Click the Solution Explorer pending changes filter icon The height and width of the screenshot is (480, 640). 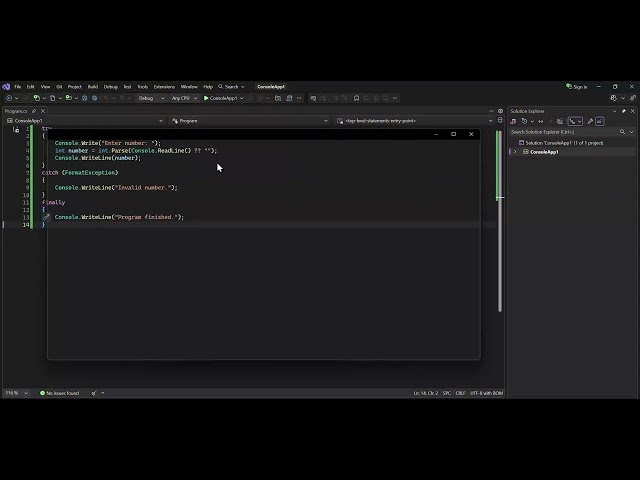[524, 121]
